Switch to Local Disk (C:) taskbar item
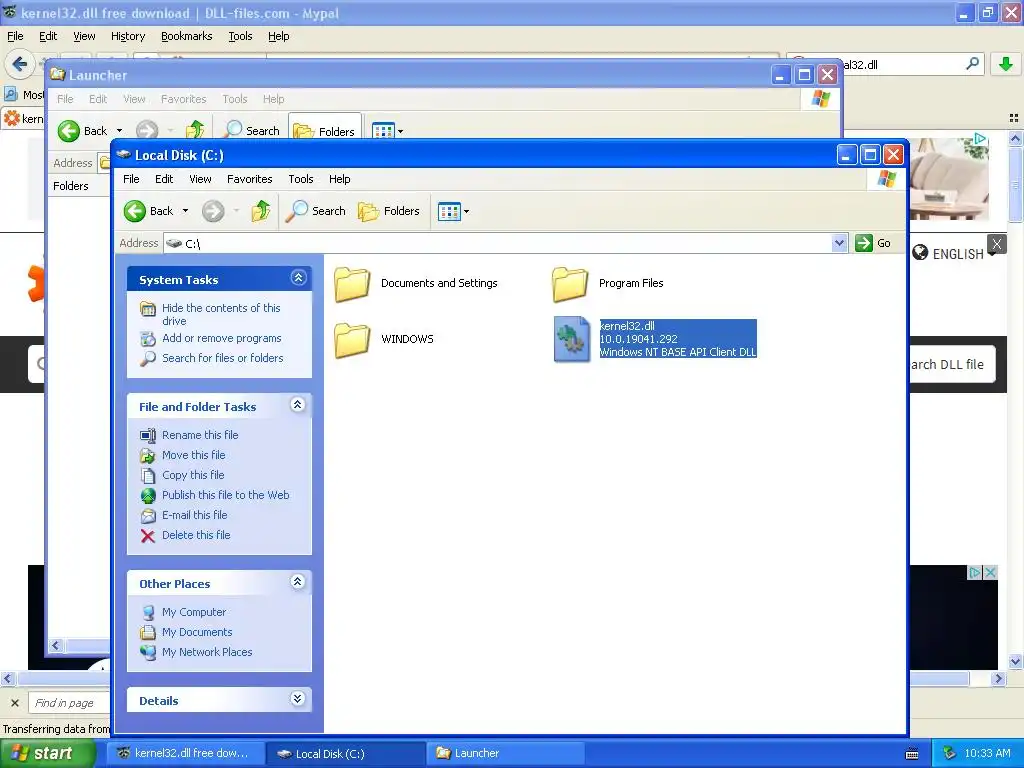This screenshot has height=768, width=1024. click(345, 753)
